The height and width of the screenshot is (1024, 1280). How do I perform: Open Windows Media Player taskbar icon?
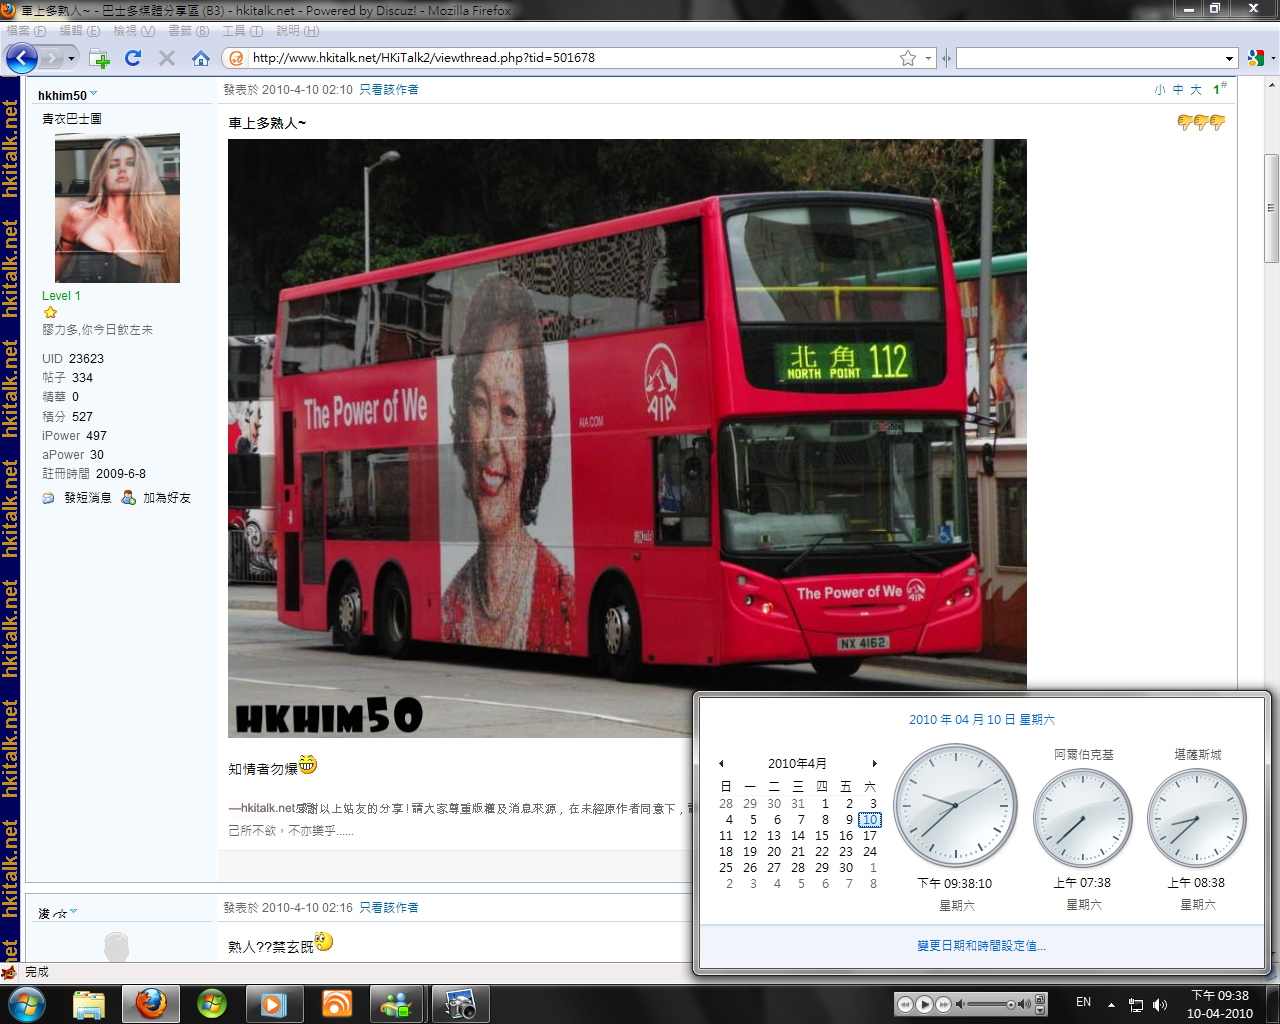click(x=274, y=1004)
